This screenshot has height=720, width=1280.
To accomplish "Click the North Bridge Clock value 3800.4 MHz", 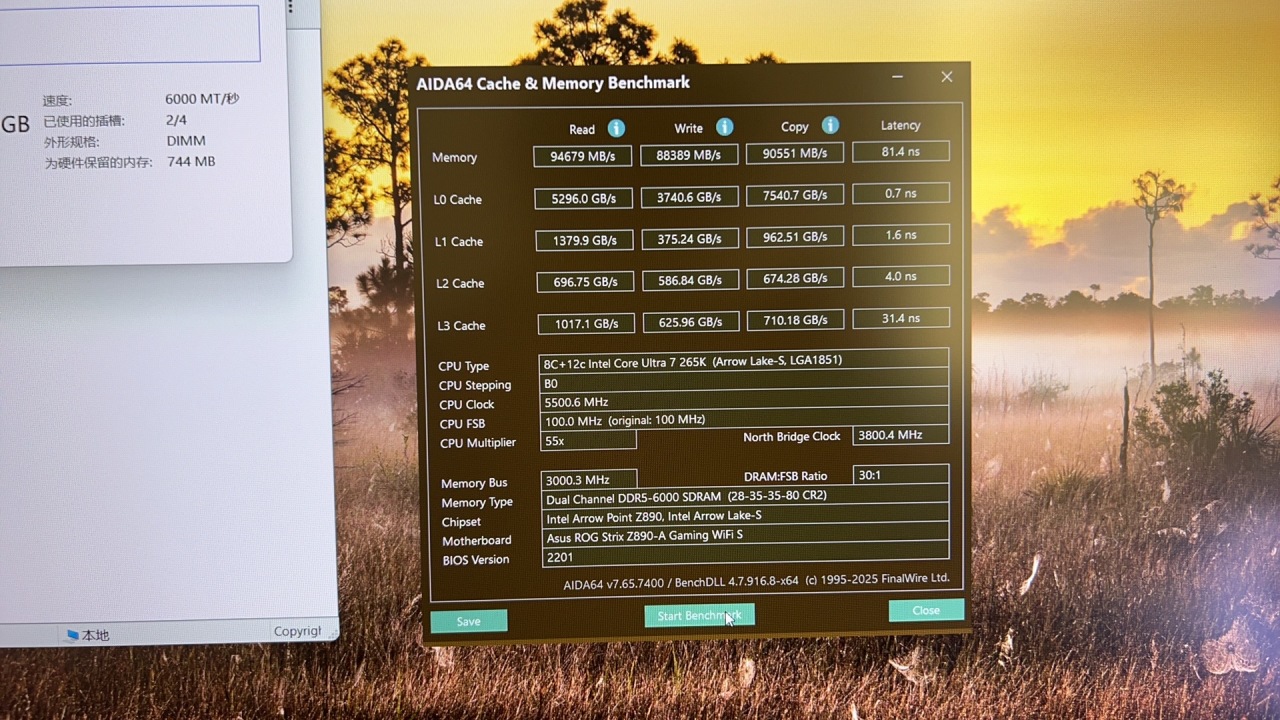I will 901,435.
